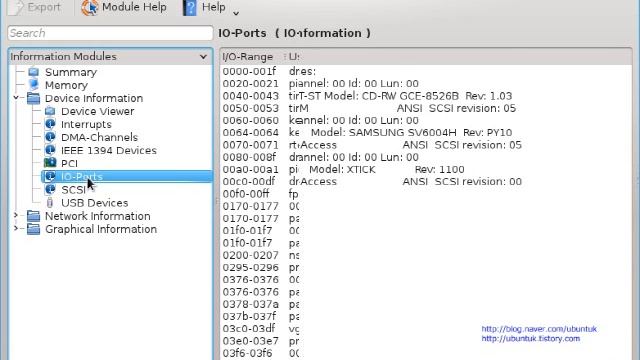Open the Help dropdown arrow
The height and width of the screenshot is (360, 640).
click(236, 13)
